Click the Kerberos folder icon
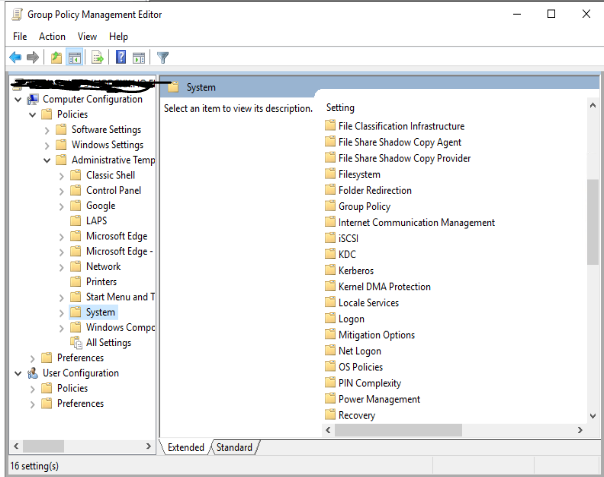Screen dimensions: 604x477 click(330, 270)
